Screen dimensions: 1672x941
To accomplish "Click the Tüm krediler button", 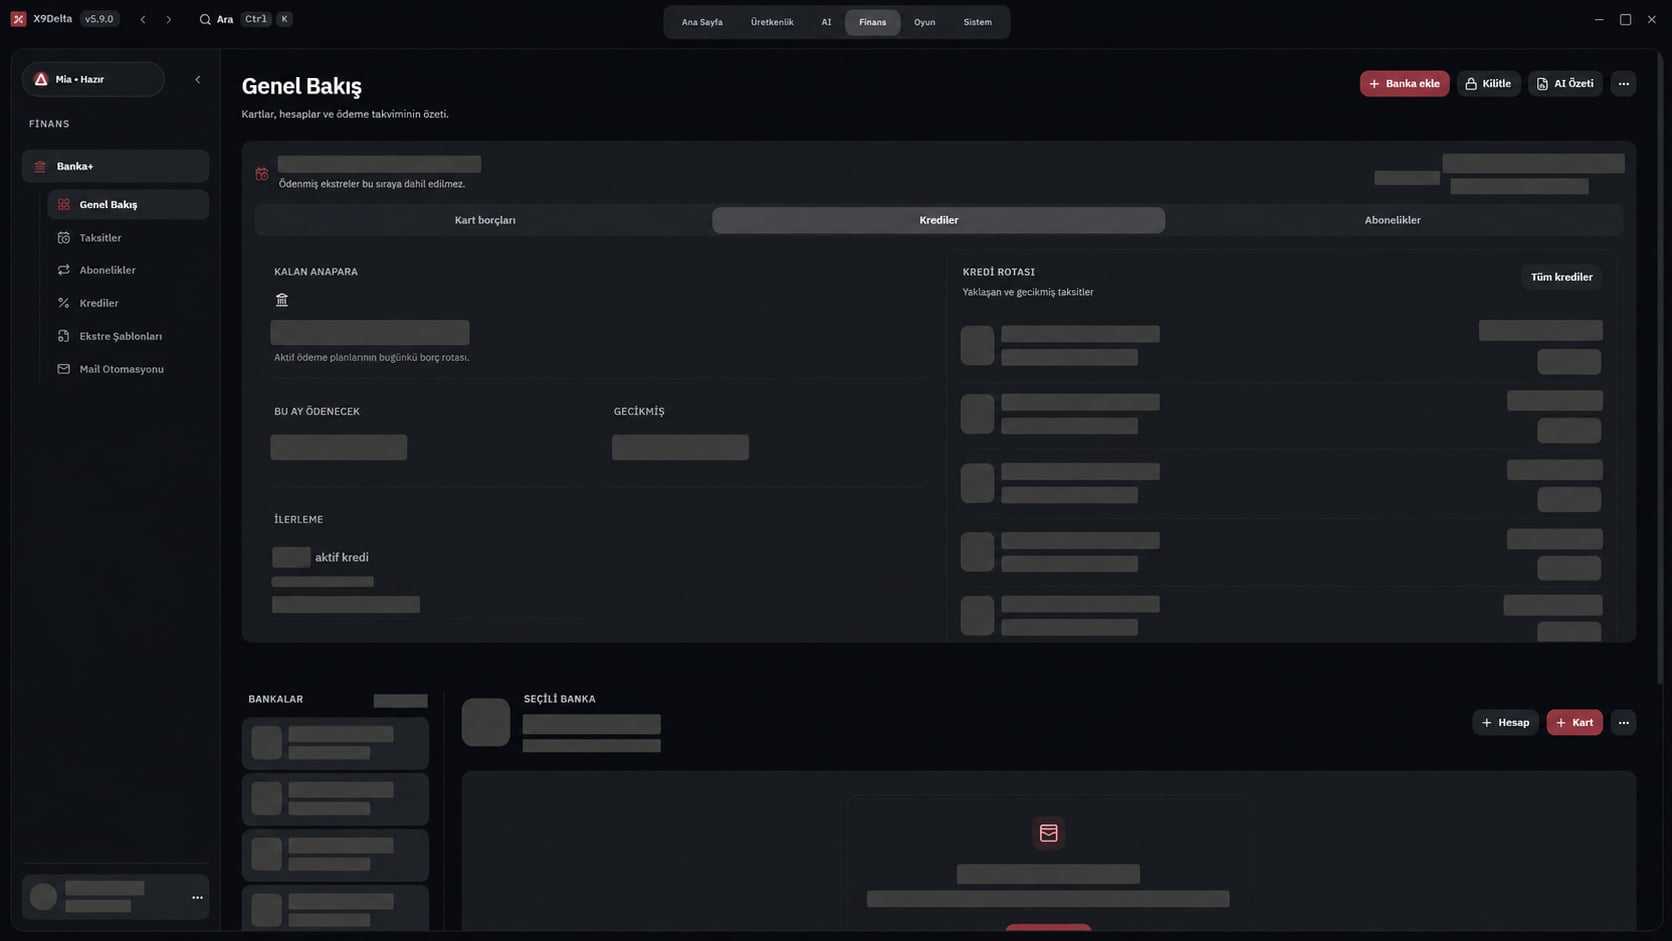I will (1561, 277).
